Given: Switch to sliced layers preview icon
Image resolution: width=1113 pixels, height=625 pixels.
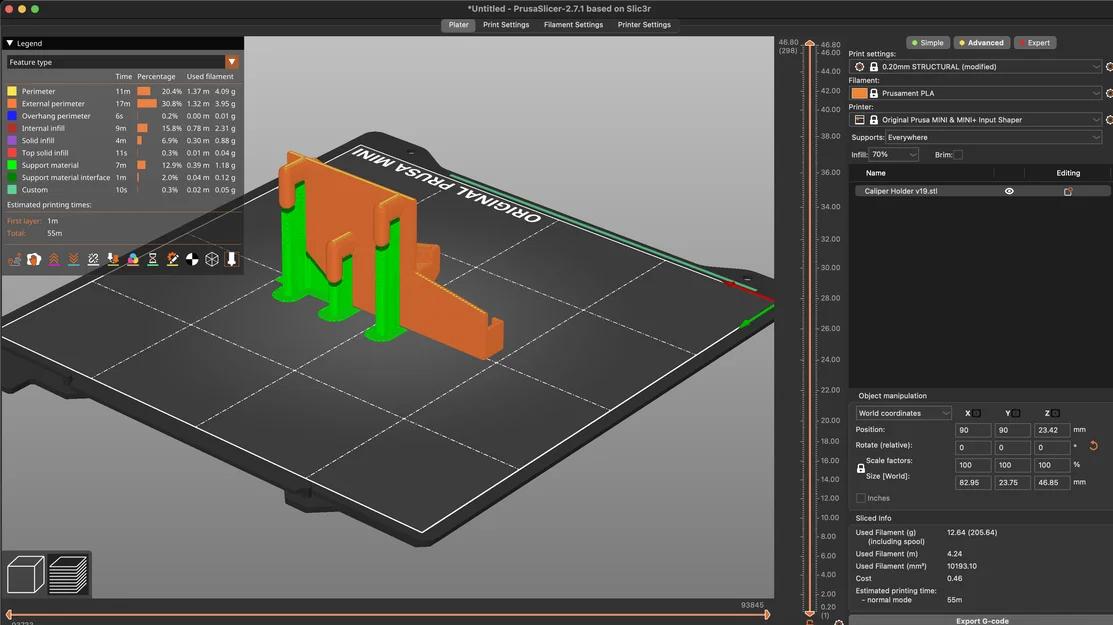Looking at the screenshot, I should (68, 574).
